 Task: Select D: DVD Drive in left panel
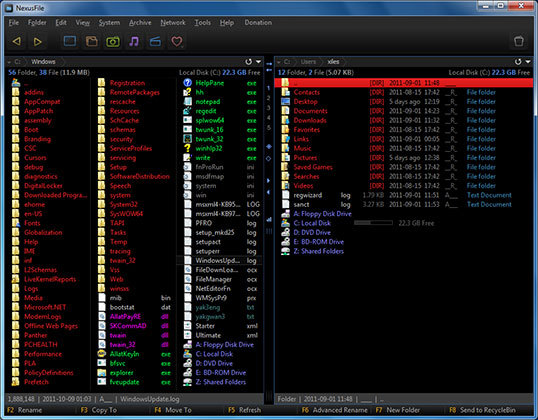coord(214,363)
